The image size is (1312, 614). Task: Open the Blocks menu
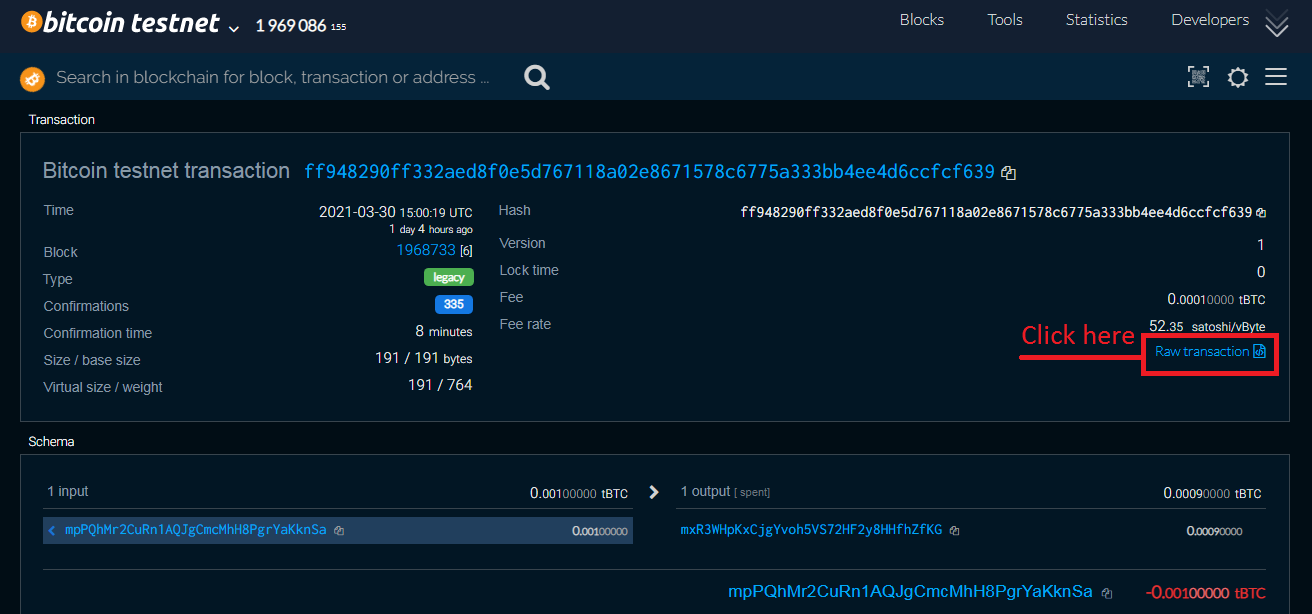[x=922, y=20]
